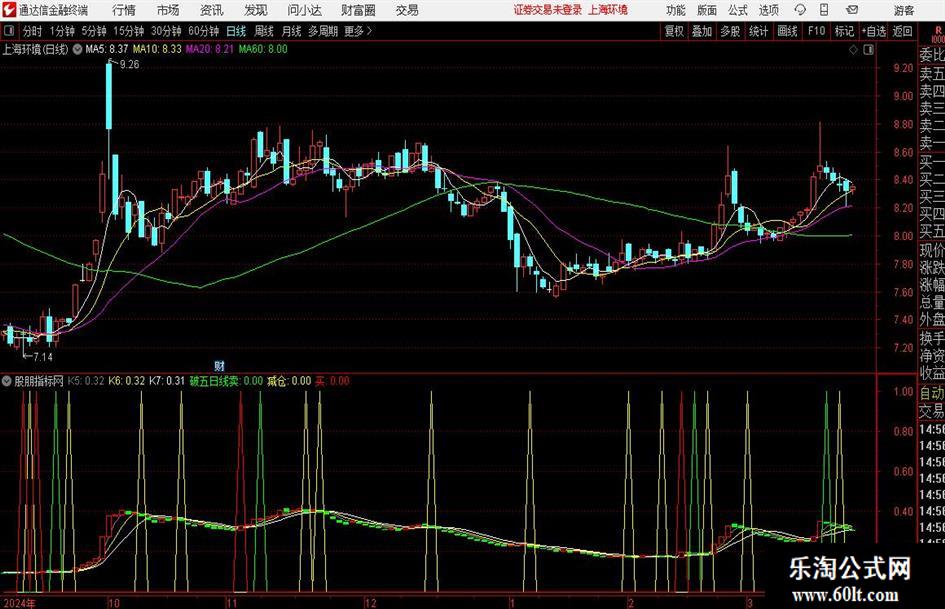Switch to the 15分钟 period tab
This screenshot has width=945, height=609.
[x=129, y=31]
